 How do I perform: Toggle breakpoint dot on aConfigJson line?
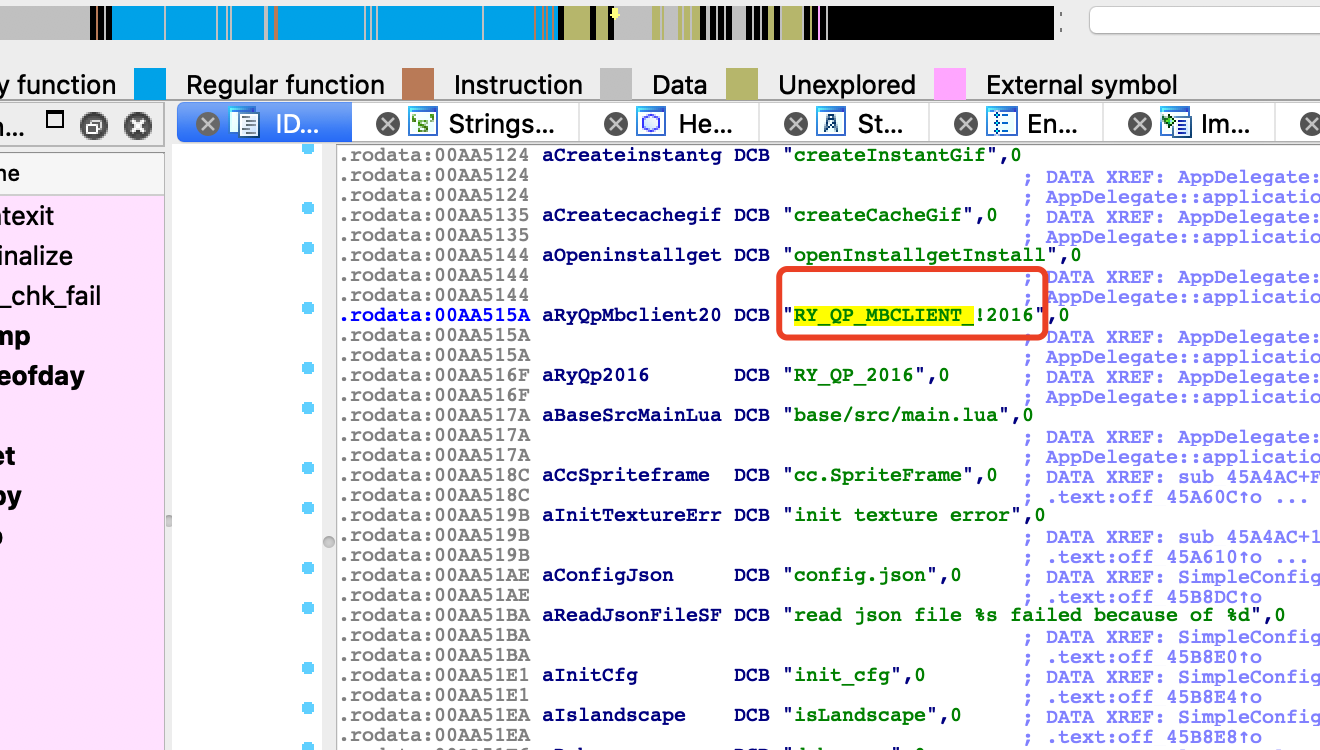tap(308, 568)
